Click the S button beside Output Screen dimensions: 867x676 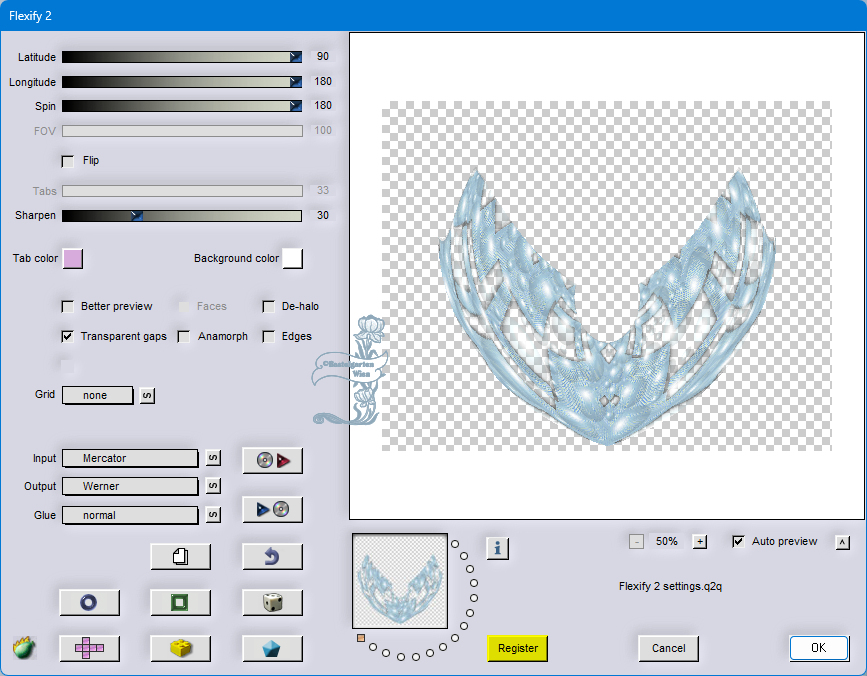(213, 486)
